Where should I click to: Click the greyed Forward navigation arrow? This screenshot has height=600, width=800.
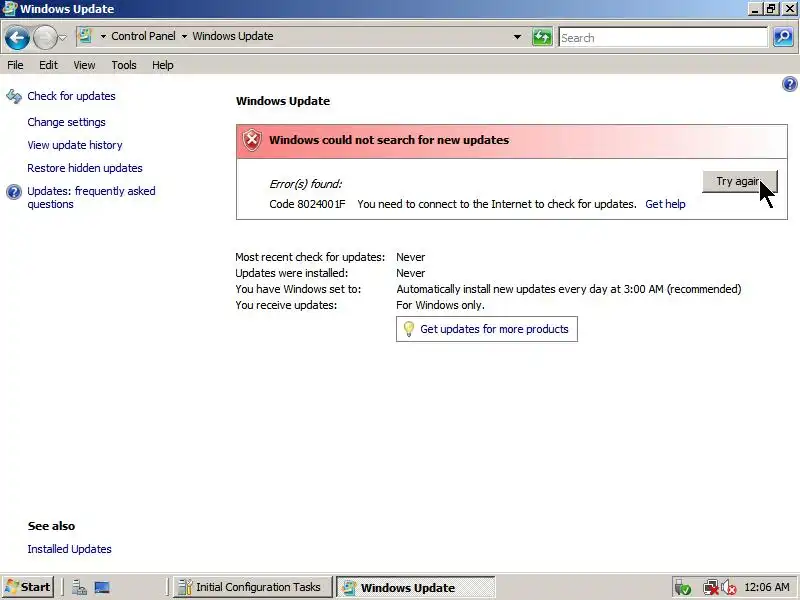[44, 37]
